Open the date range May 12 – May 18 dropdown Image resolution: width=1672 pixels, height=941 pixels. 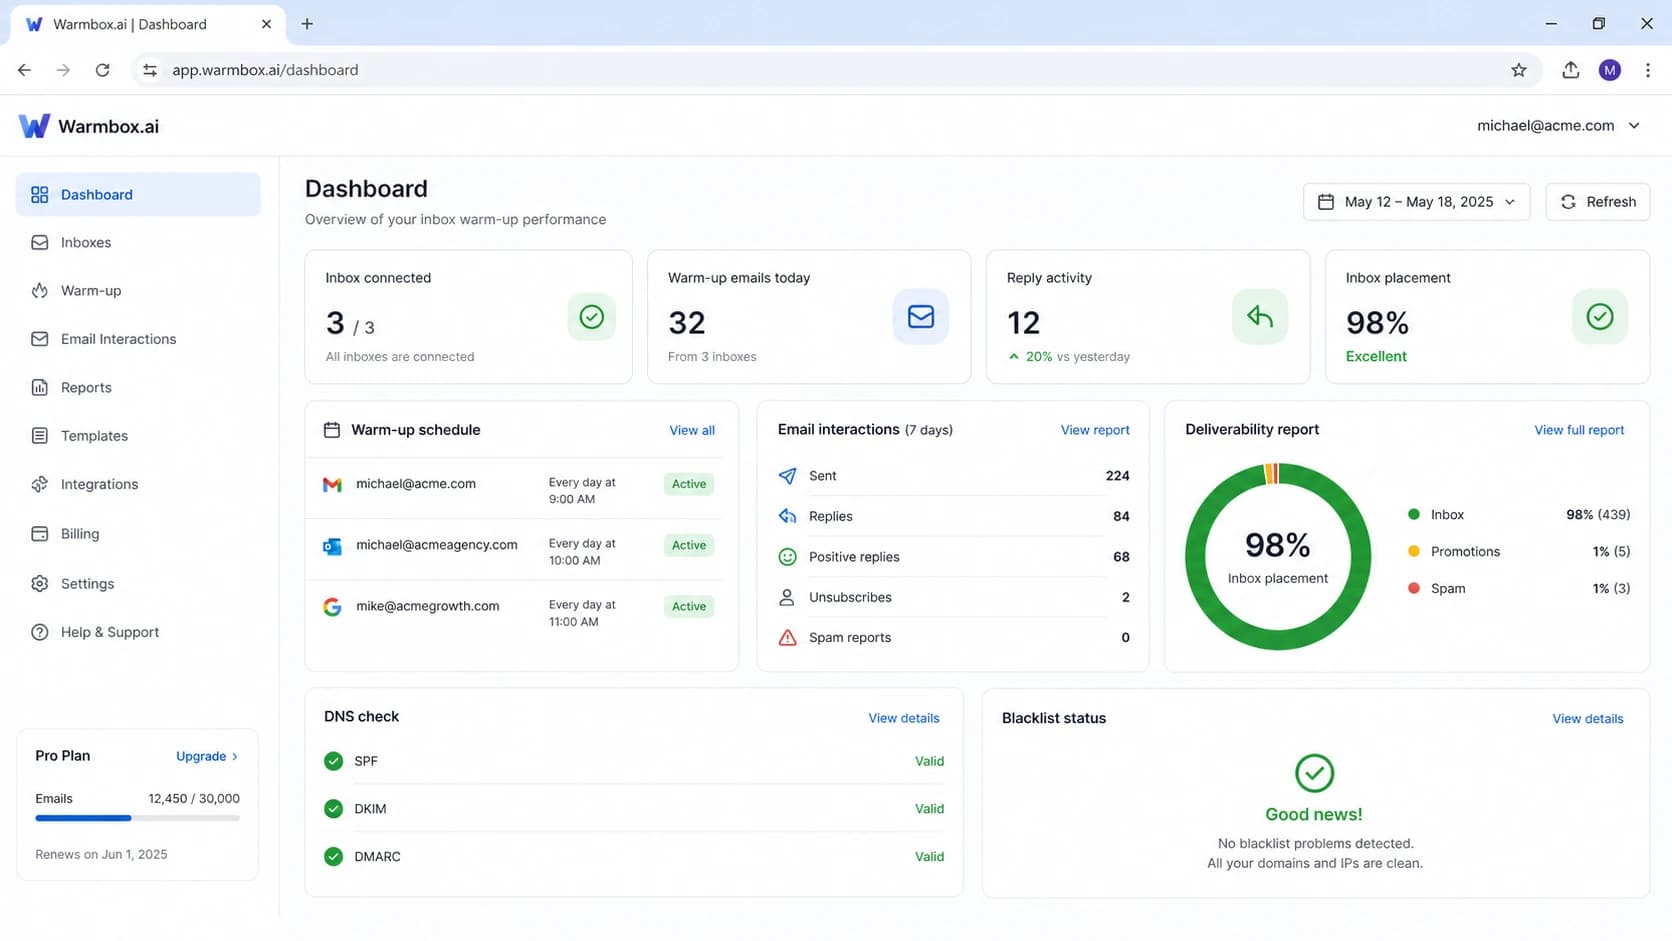coord(1417,202)
